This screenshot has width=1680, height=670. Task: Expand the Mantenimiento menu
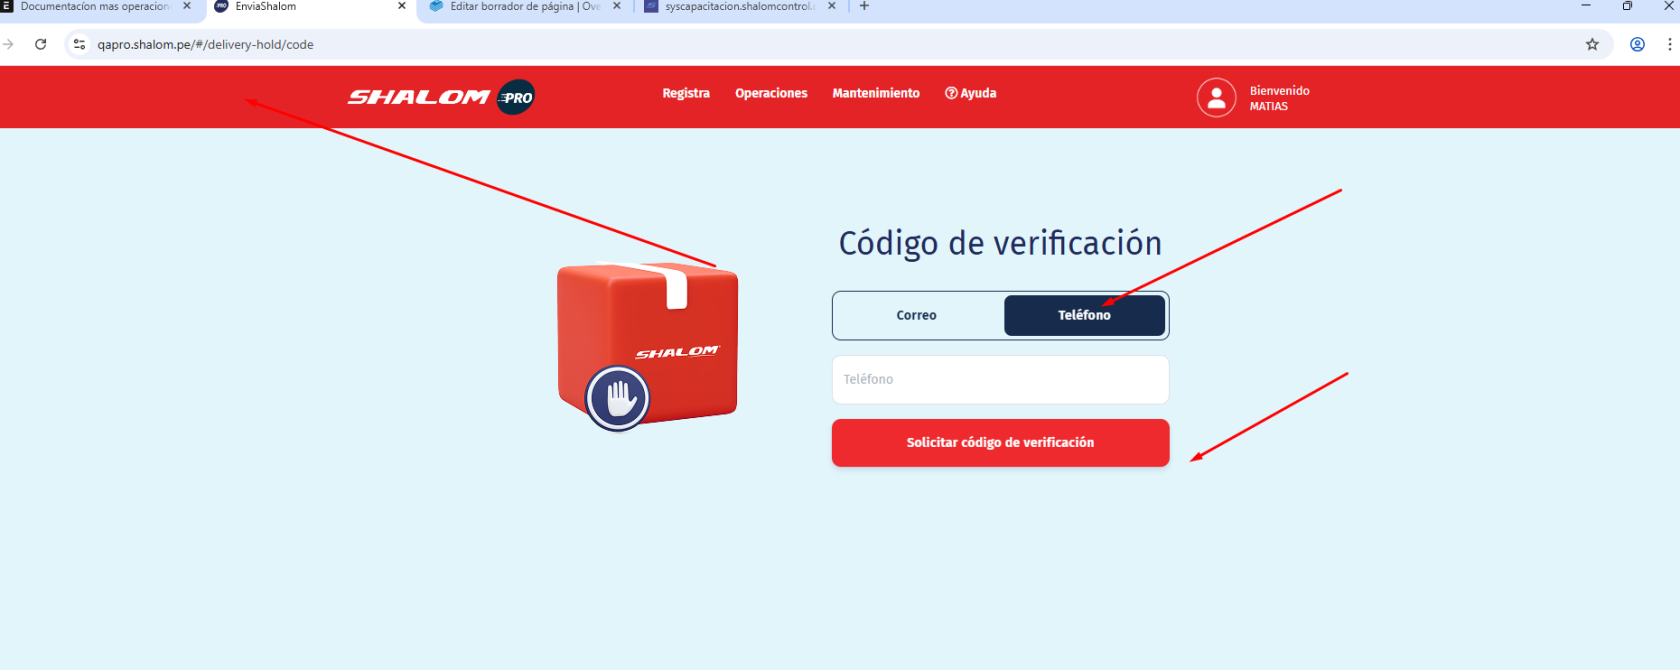pyautogui.click(x=876, y=93)
